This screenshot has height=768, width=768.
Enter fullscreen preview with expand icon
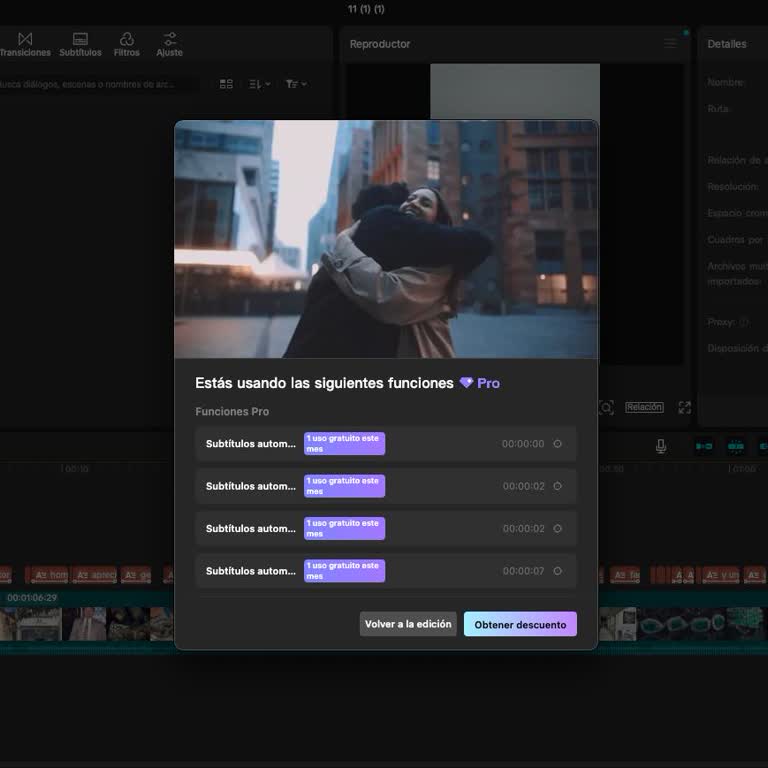click(x=685, y=407)
